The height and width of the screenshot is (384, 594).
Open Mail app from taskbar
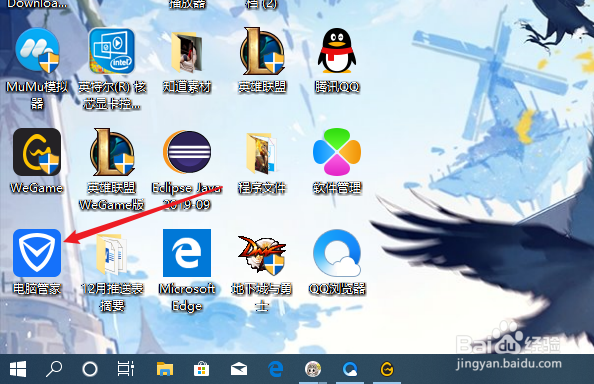pos(239,369)
